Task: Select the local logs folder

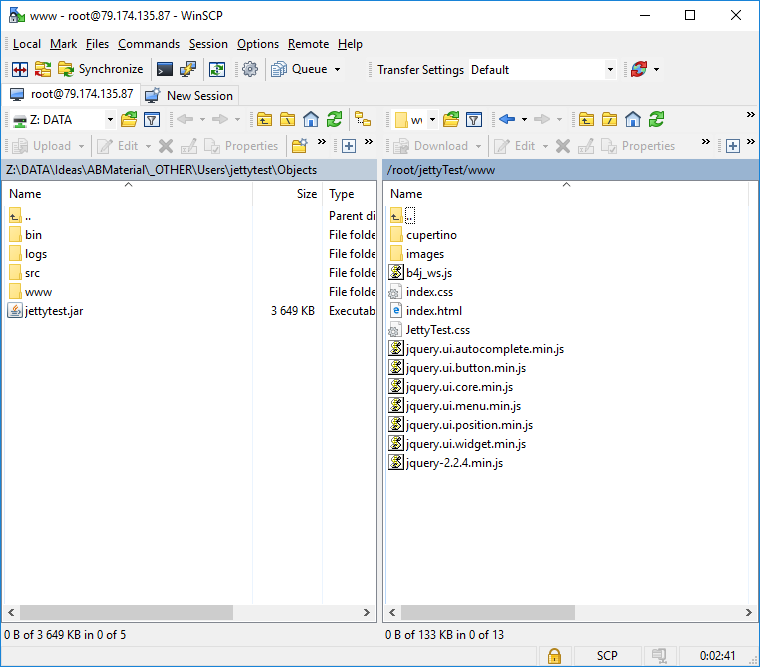Action: coord(28,254)
